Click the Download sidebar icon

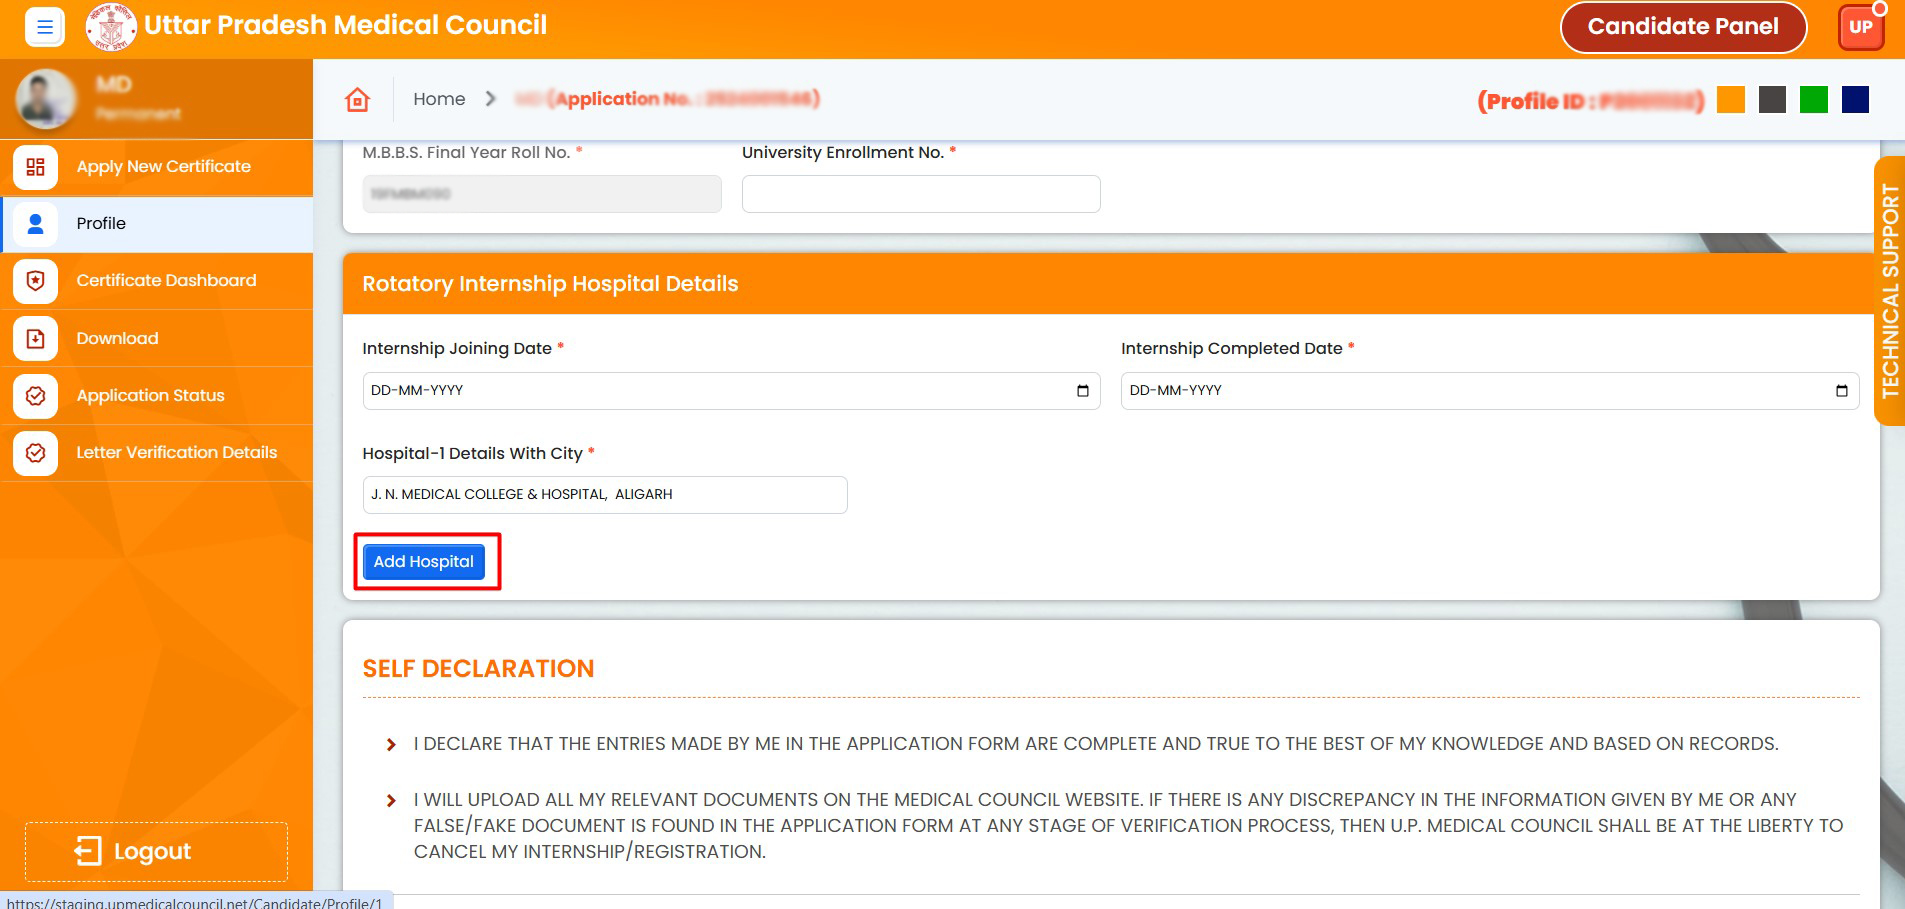tap(35, 339)
